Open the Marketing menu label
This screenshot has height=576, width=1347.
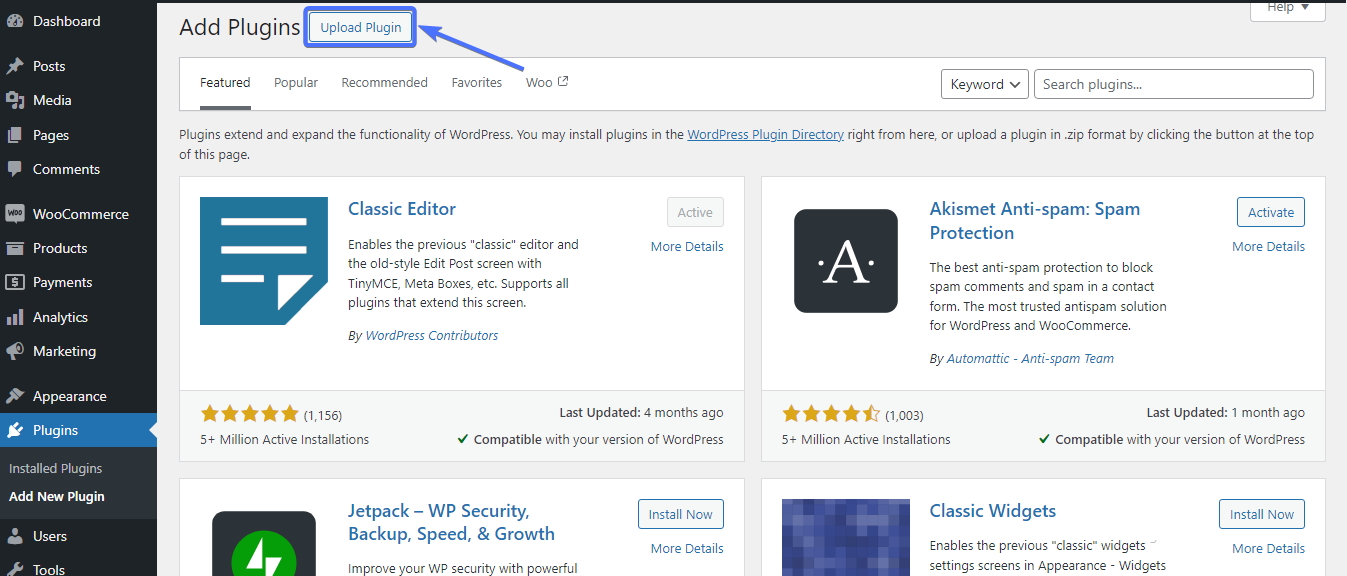pyautogui.click(x=65, y=351)
